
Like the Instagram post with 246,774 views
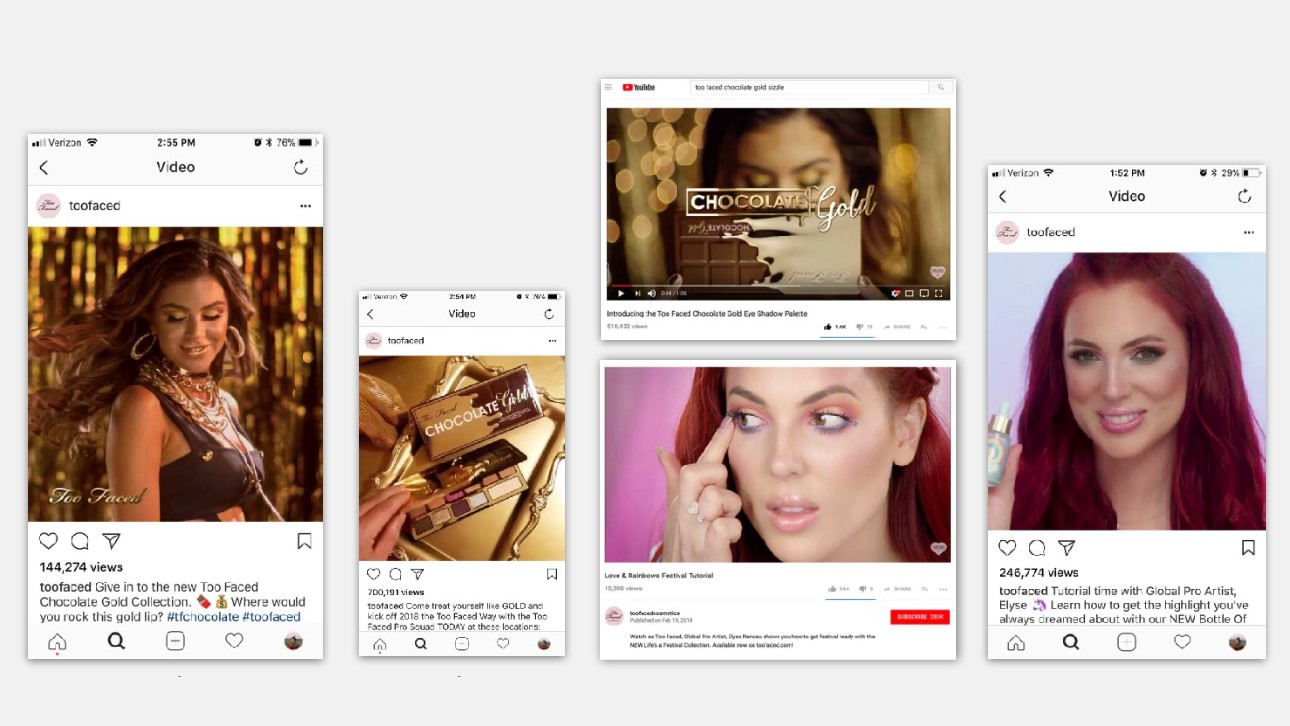click(x=1007, y=548)
